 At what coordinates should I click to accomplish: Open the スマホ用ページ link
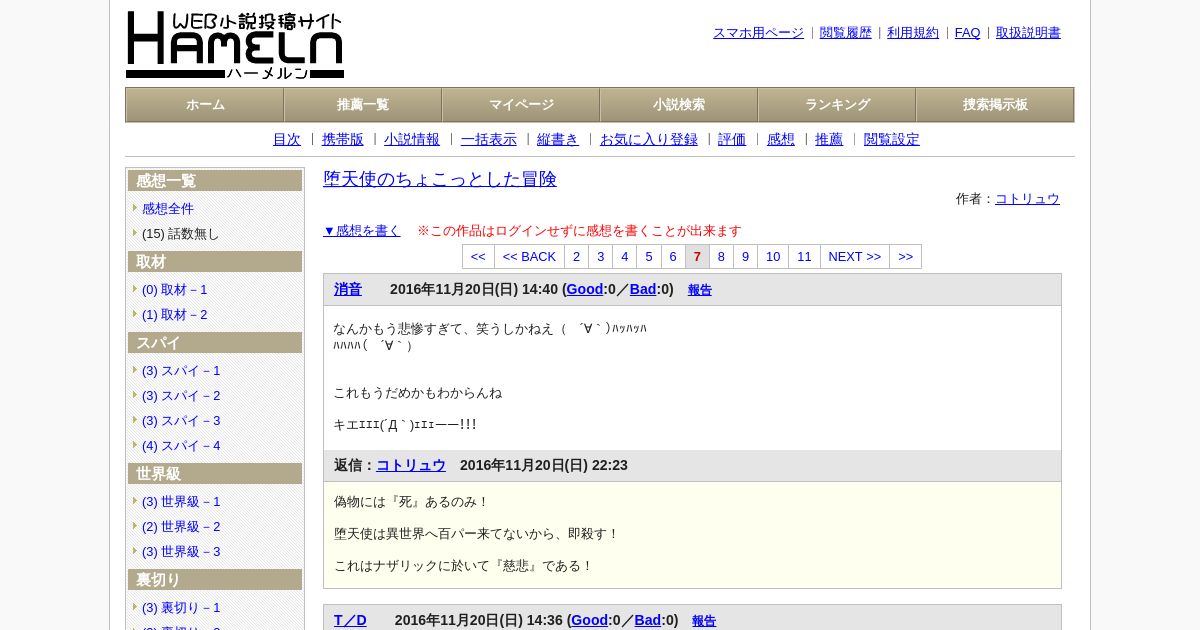[x=758, y=33]
